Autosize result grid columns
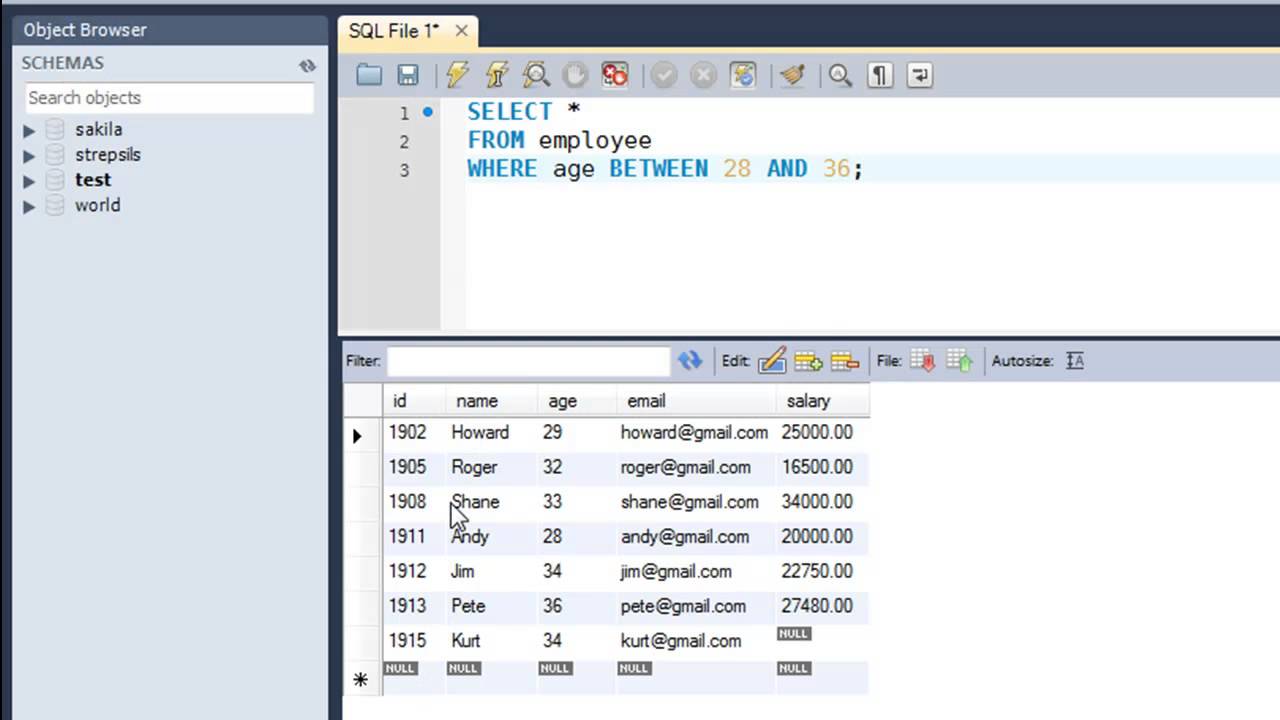Image resolution: width=1280 pixels, height=720 pixels. [1075, 361]
